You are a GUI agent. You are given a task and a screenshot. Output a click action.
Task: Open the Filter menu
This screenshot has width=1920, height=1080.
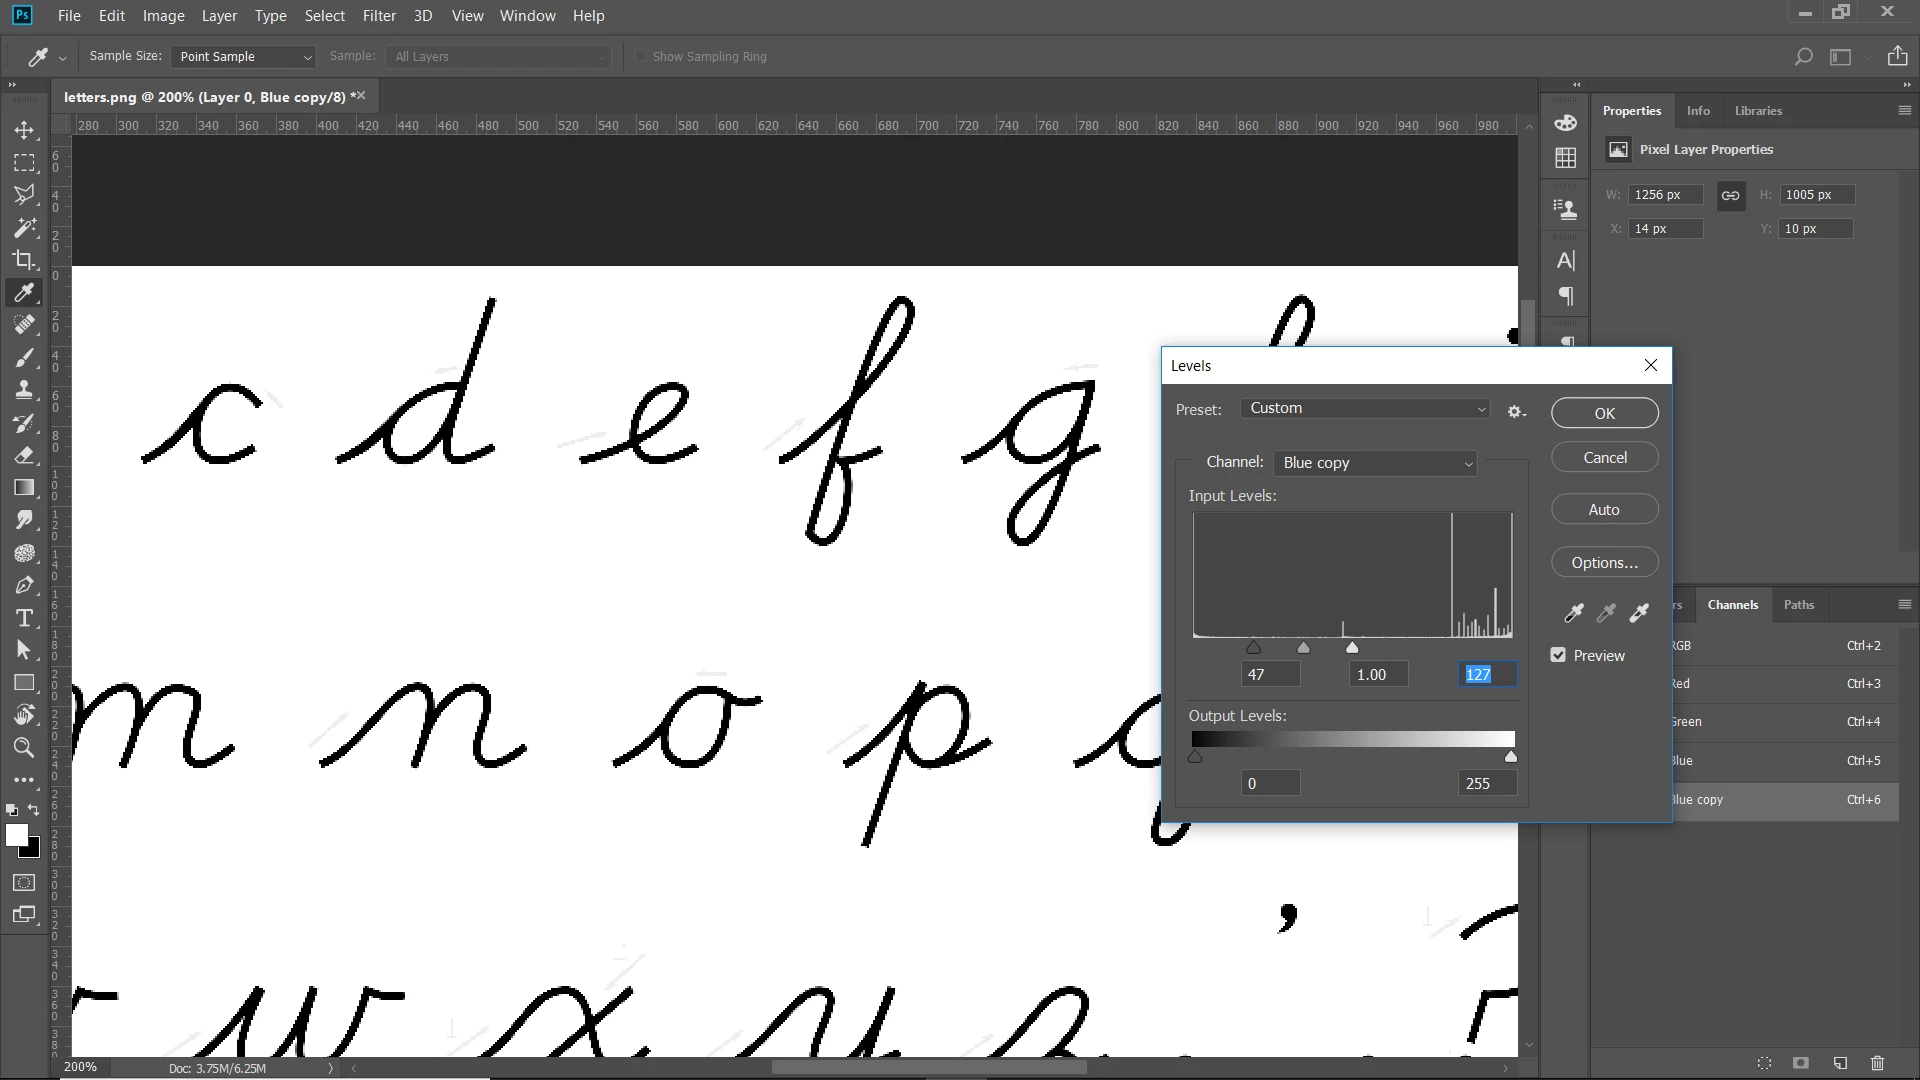point(379,16)
